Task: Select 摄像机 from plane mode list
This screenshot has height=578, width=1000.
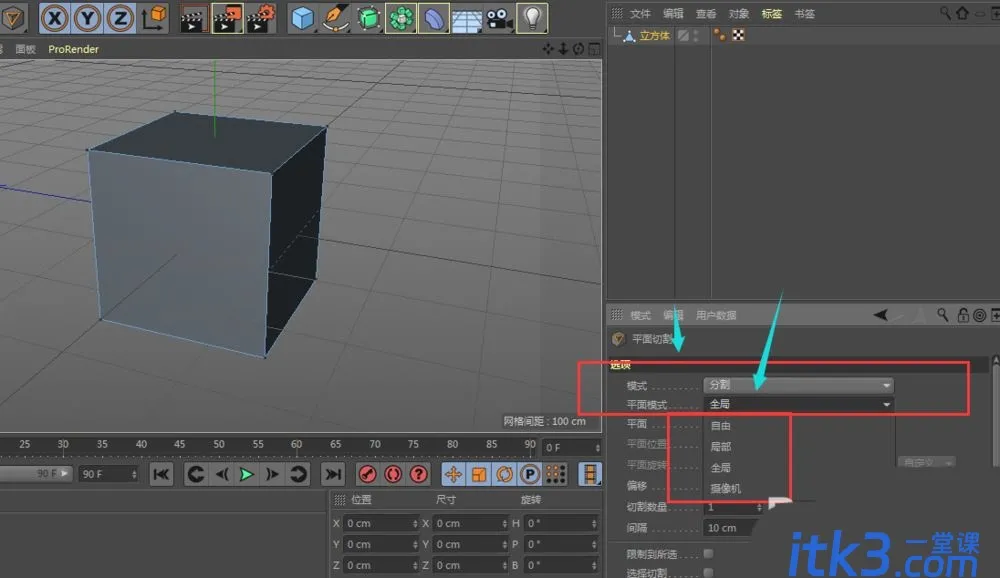Action: [x=726, y=489]
